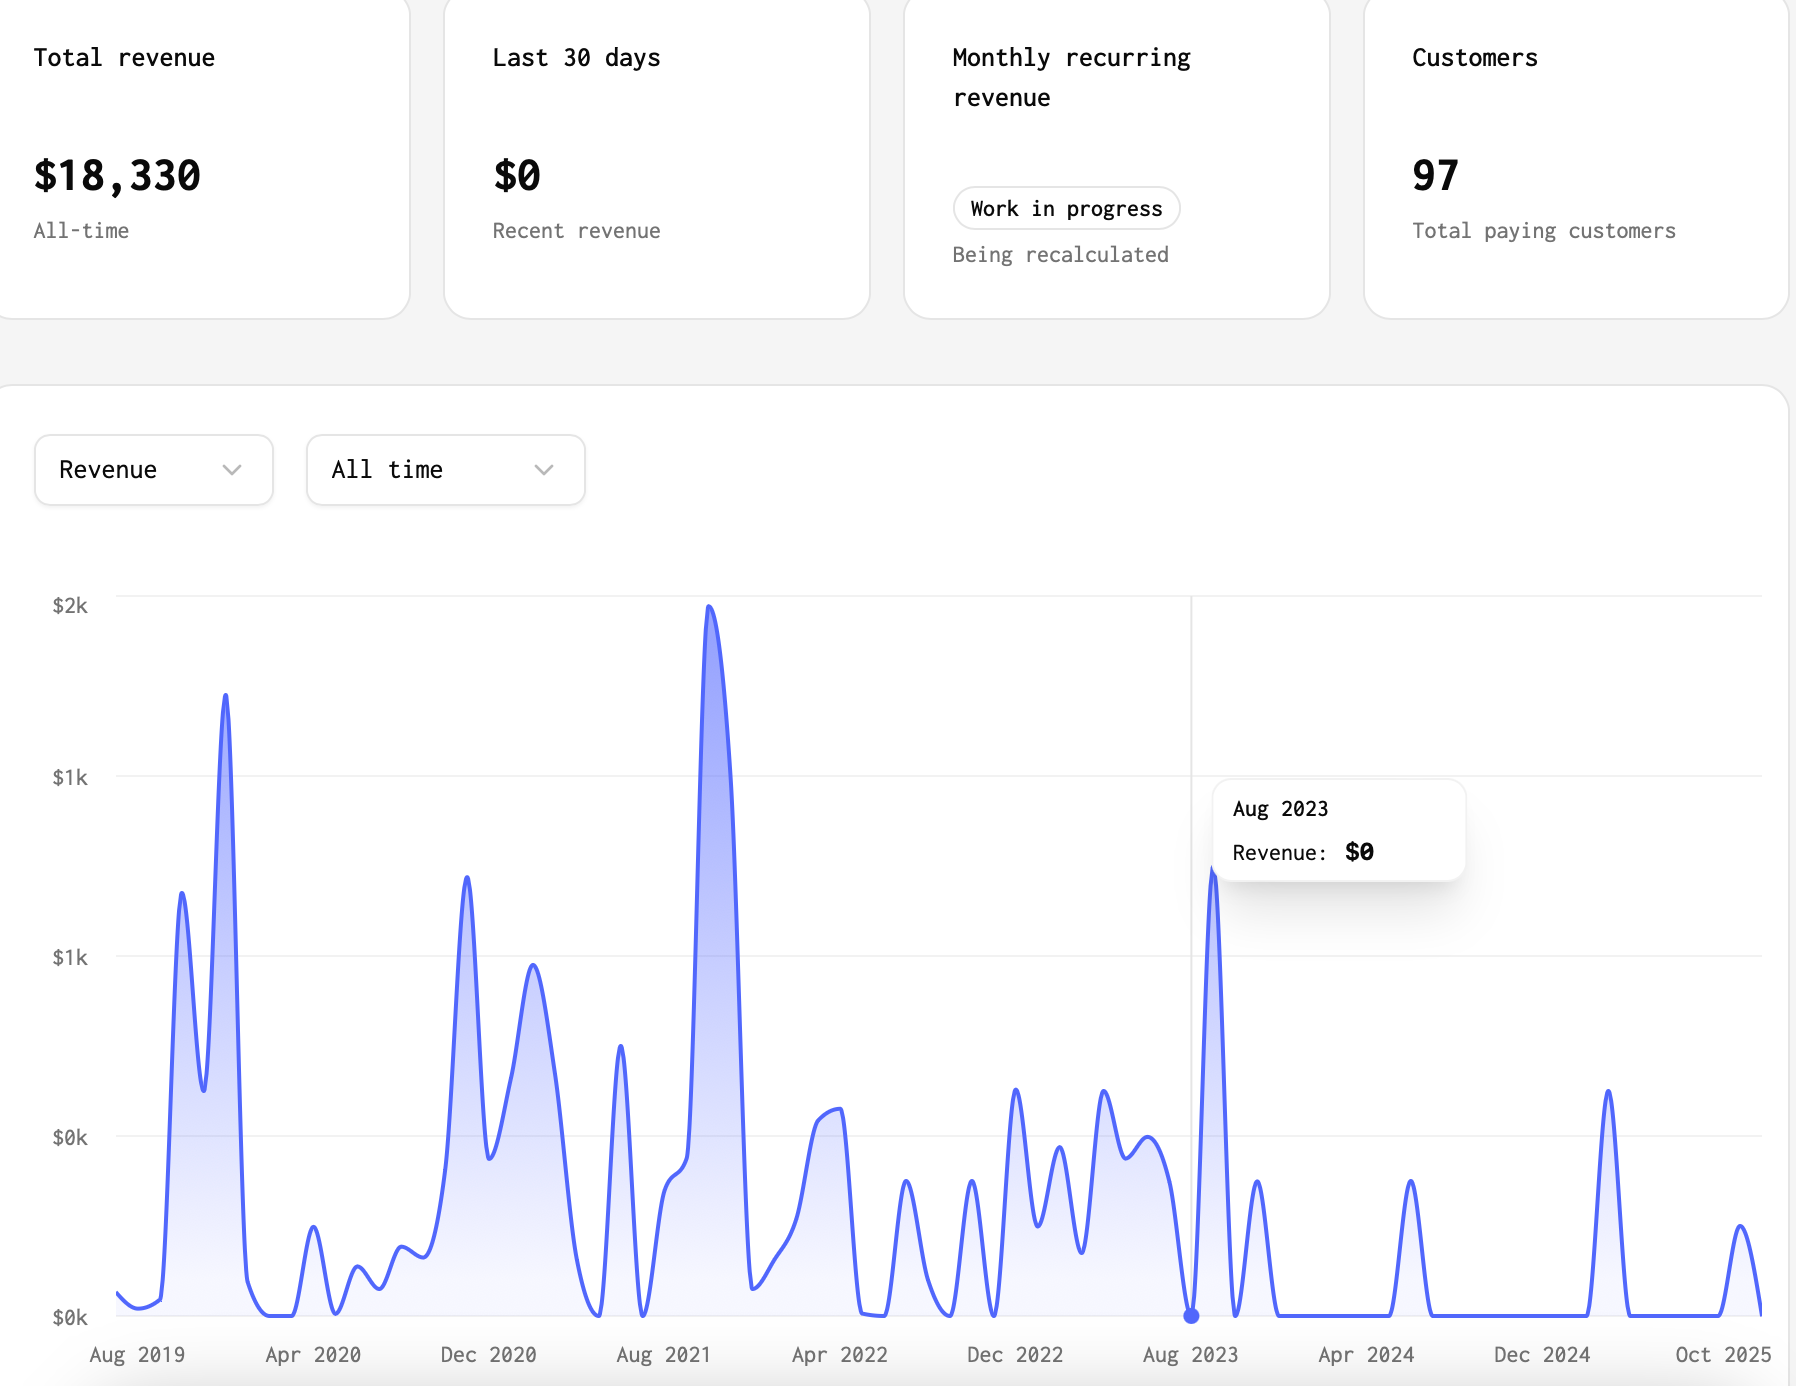Select the Total revenue card
Image resolution: width=1796 pixels, height=1386 pixels.
coord(205,155)
